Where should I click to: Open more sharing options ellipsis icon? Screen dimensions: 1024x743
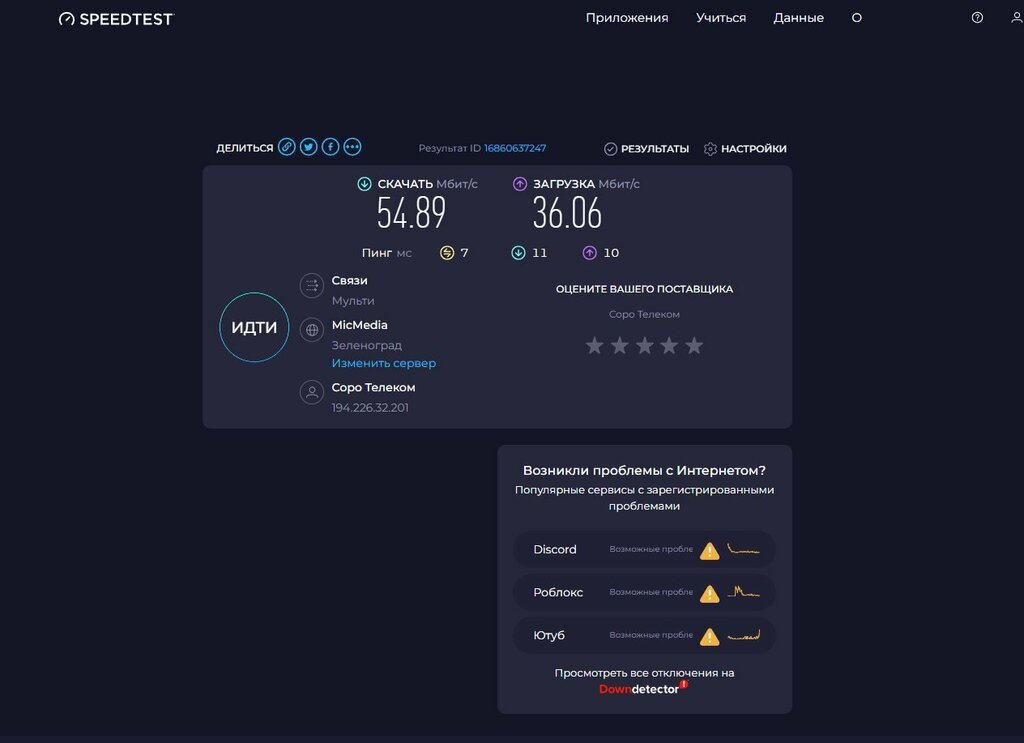pos(353,147)
